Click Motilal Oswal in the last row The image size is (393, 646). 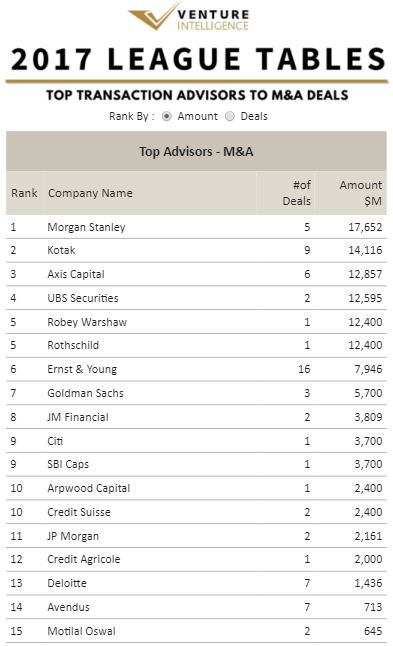81,631
